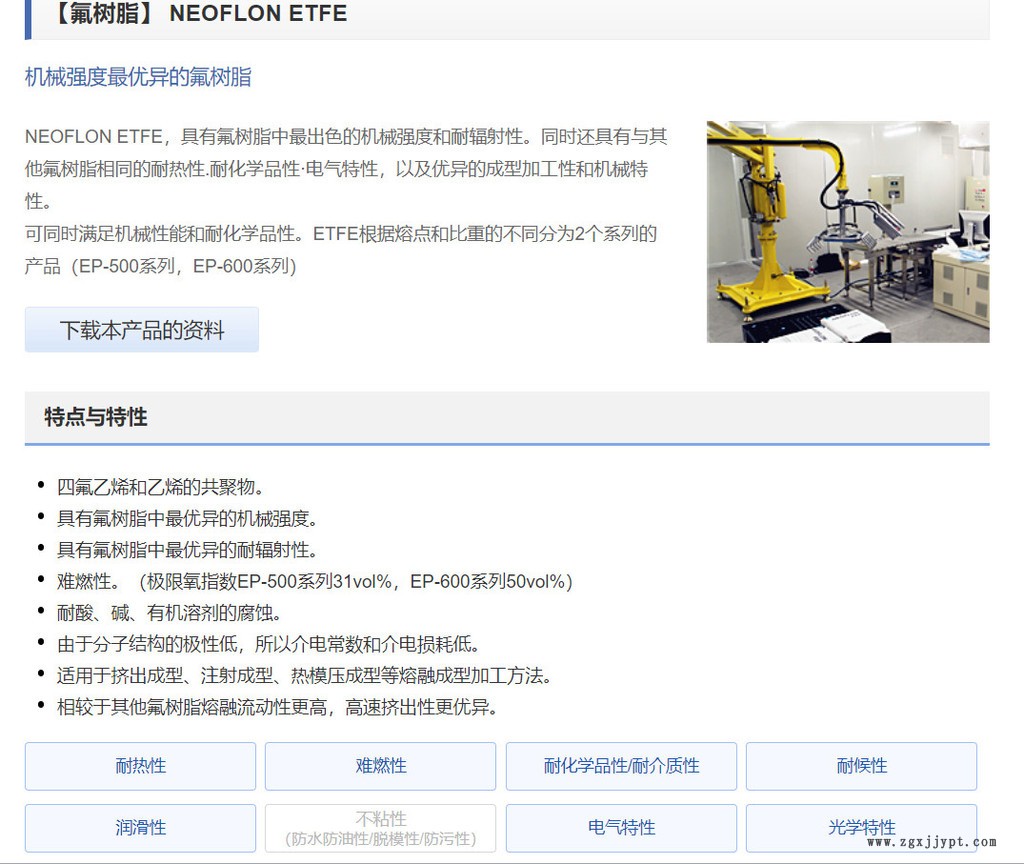Click the bullet about 极限氧指数 EP-500系列
This screenshot has width=1024, height=864.
(314, 581)
